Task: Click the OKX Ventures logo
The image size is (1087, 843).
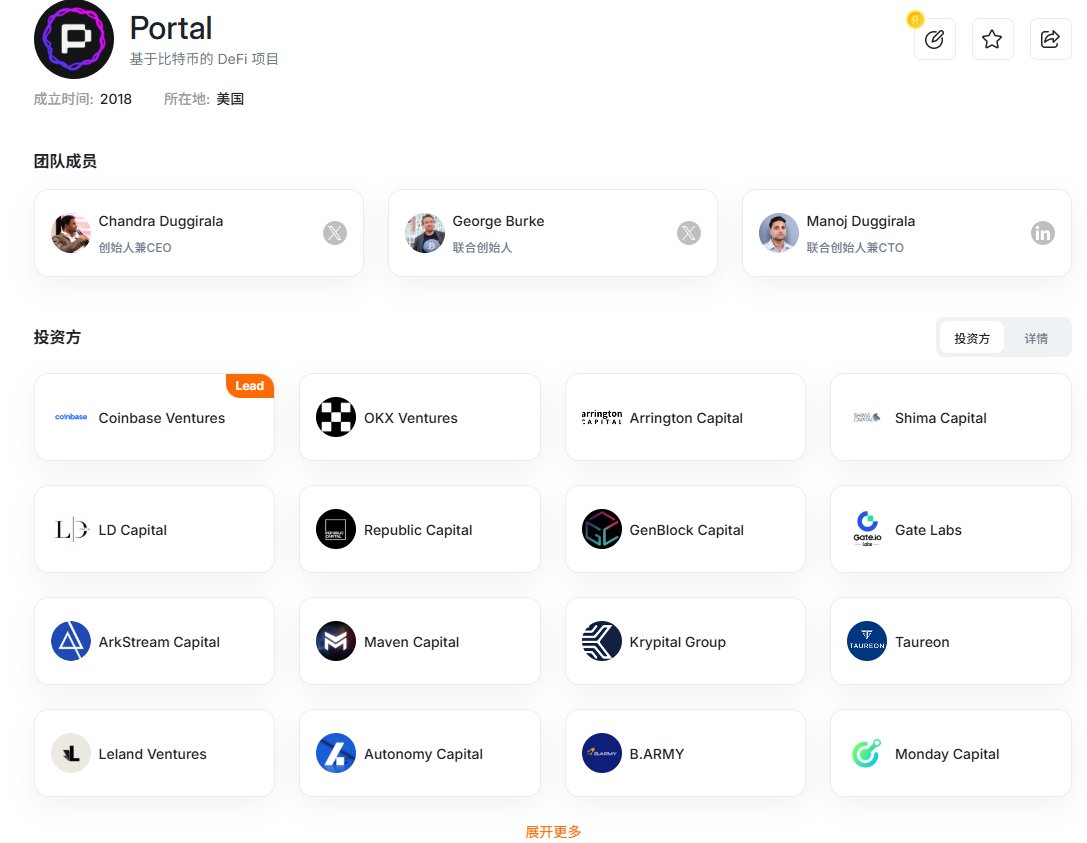Action: 335,418
